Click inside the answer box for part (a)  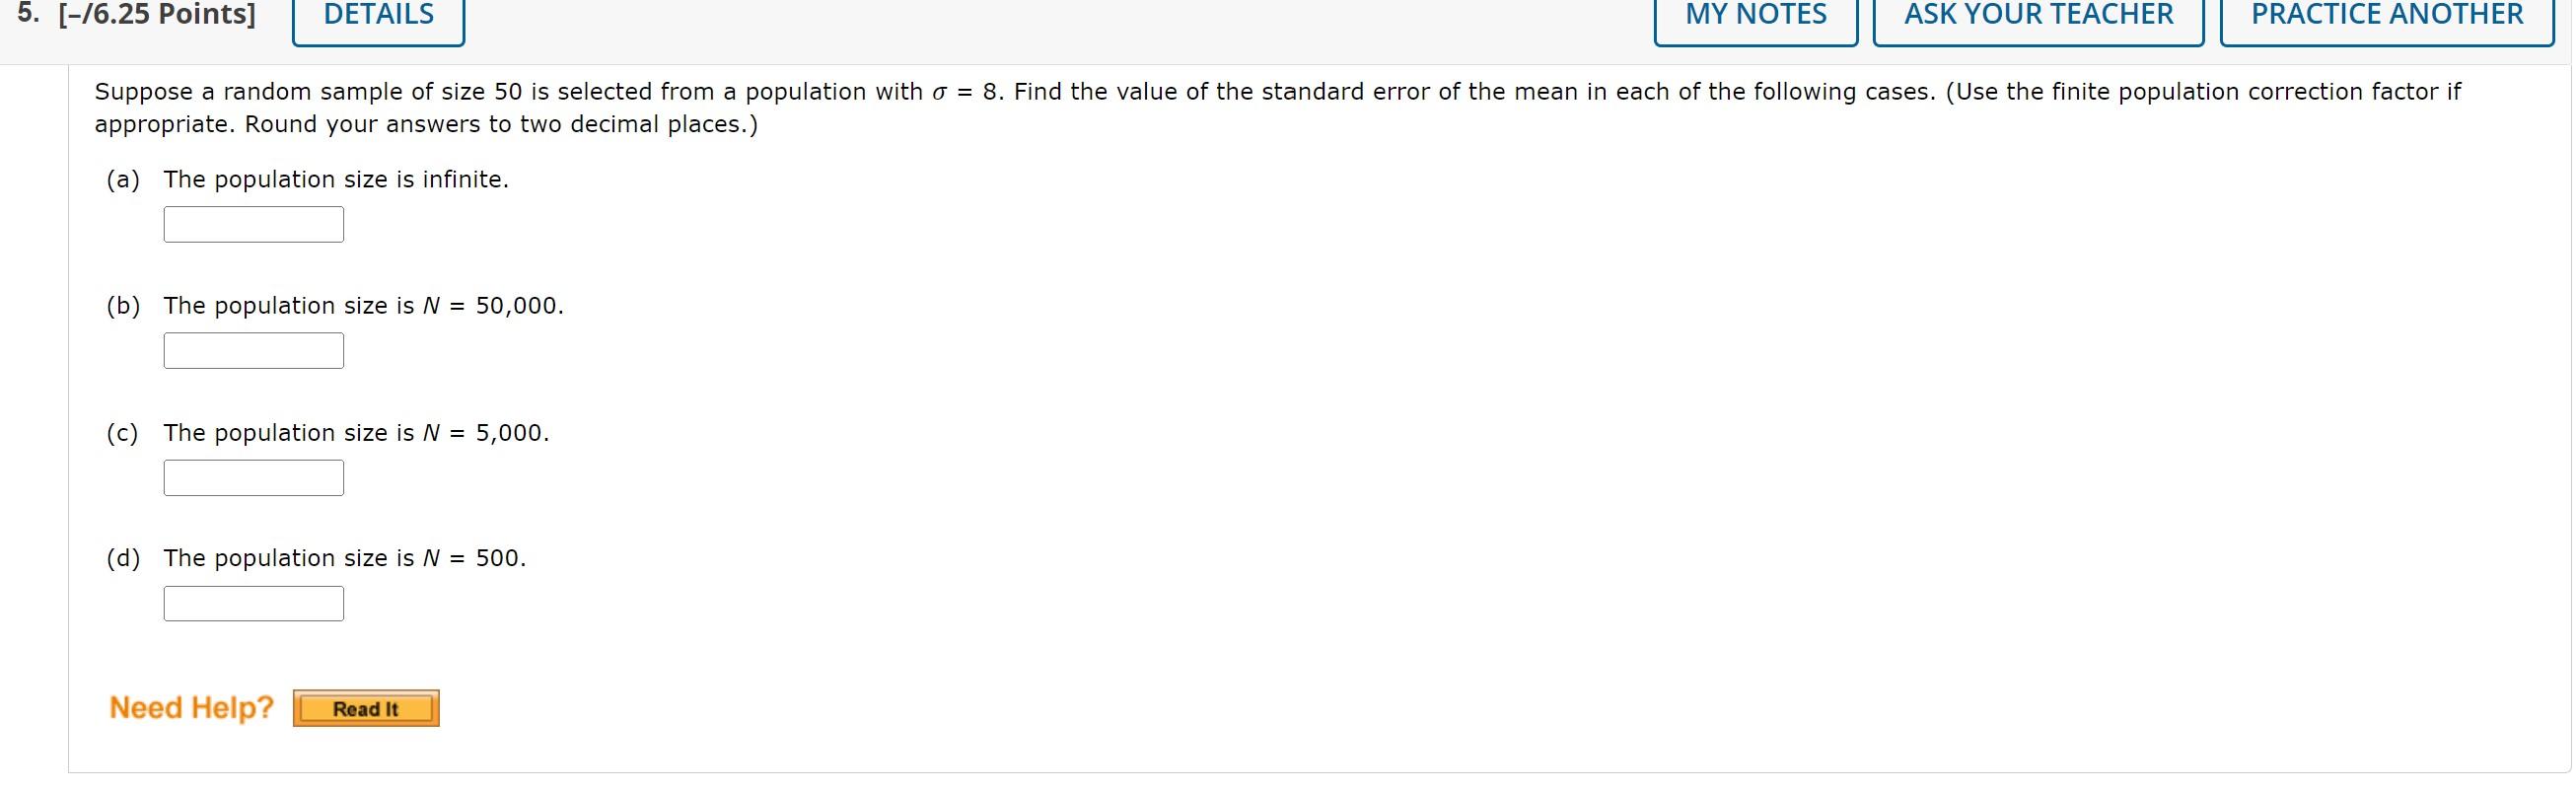pyautogui.click(x=253, y=224)
